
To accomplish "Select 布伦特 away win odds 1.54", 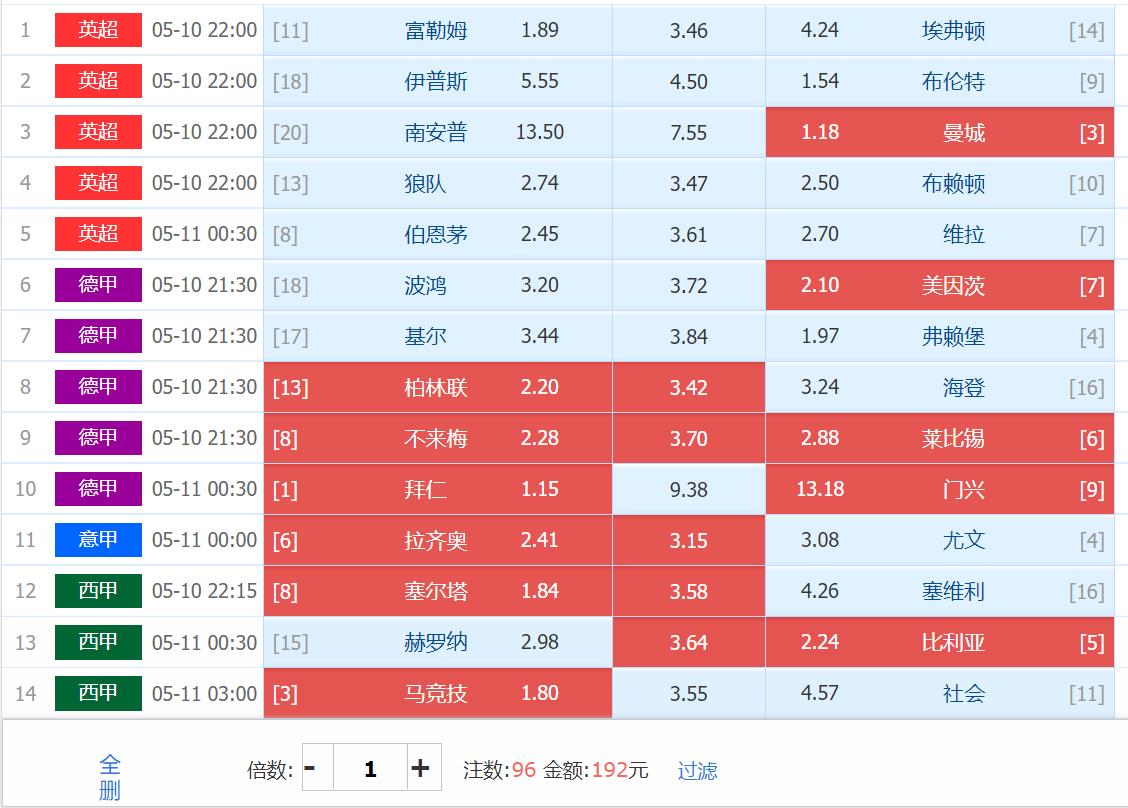I will pos(940,81).
